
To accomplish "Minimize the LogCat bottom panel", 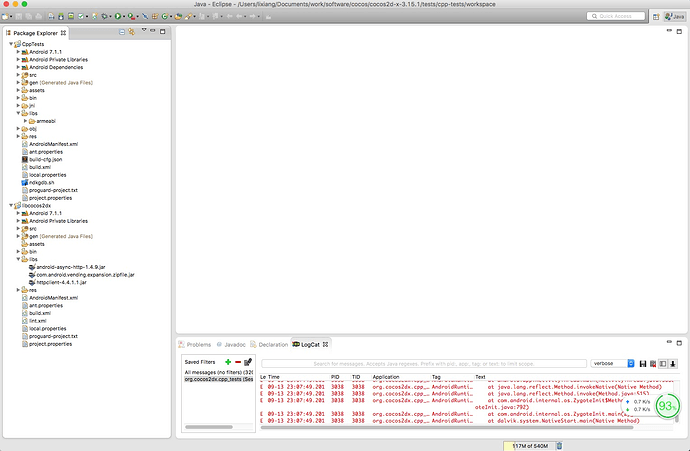I will pos(669,341).
